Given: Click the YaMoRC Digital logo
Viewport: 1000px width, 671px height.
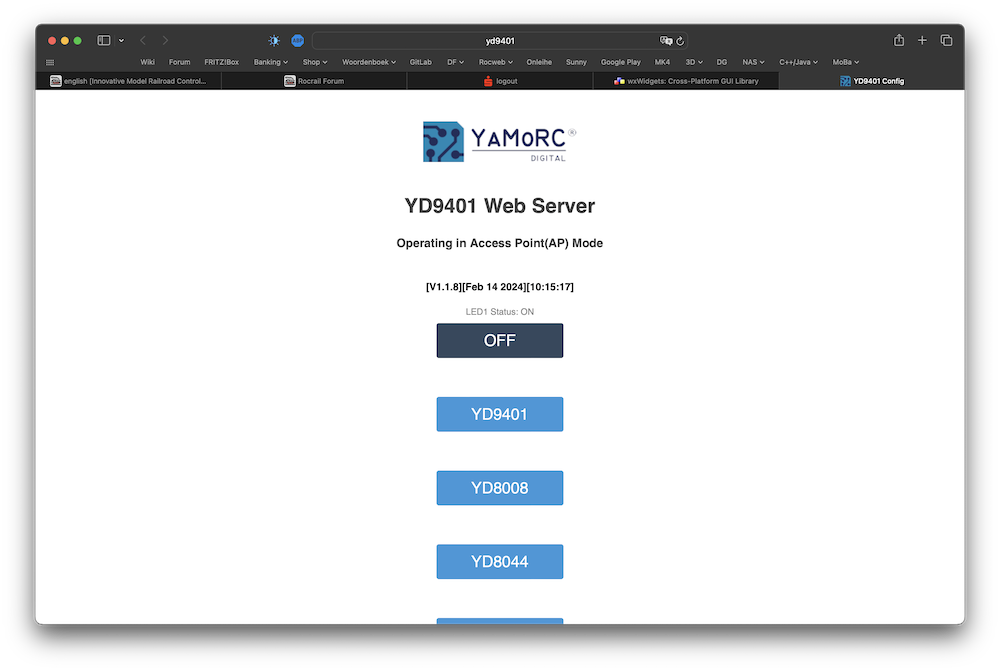Looking at the screenshot, I should [499, 142].
